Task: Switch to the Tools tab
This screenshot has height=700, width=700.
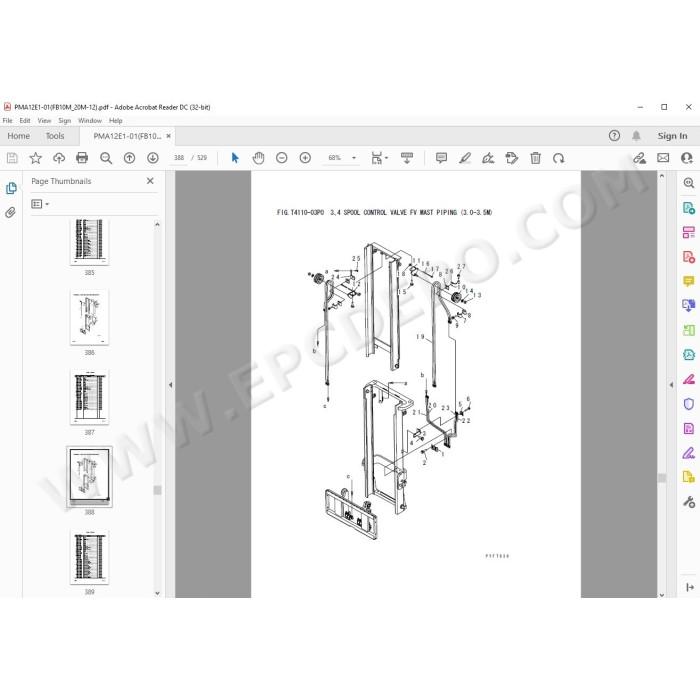Action: coord(55,136)
